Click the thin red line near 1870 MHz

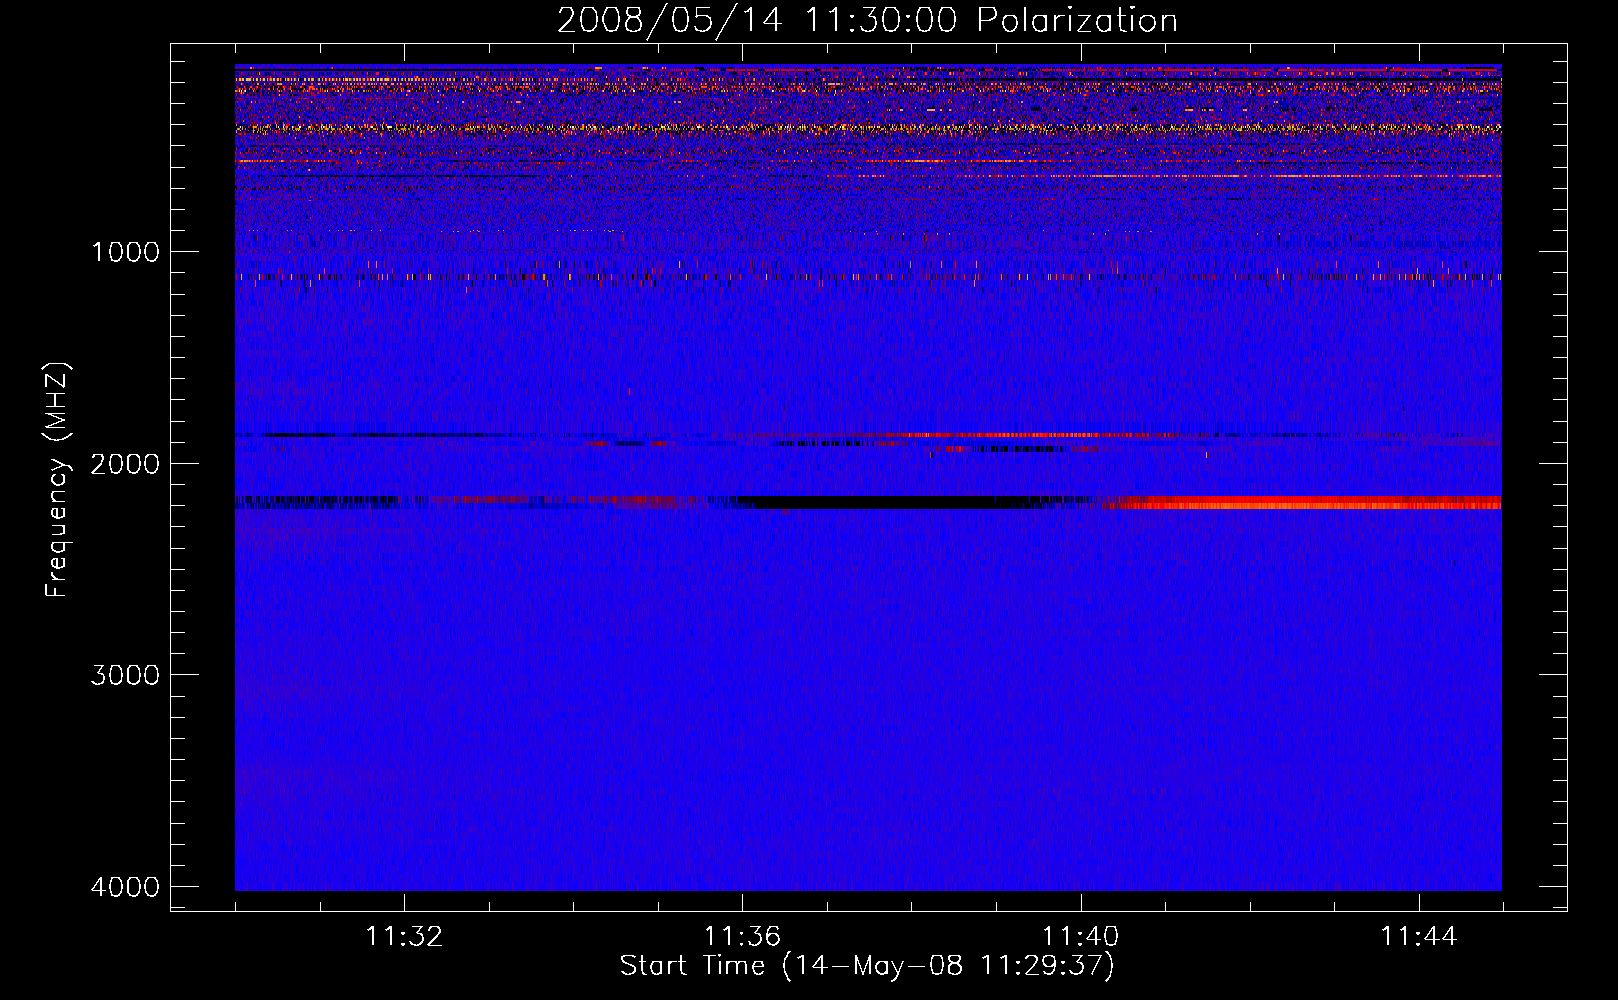coord(1010,435)
